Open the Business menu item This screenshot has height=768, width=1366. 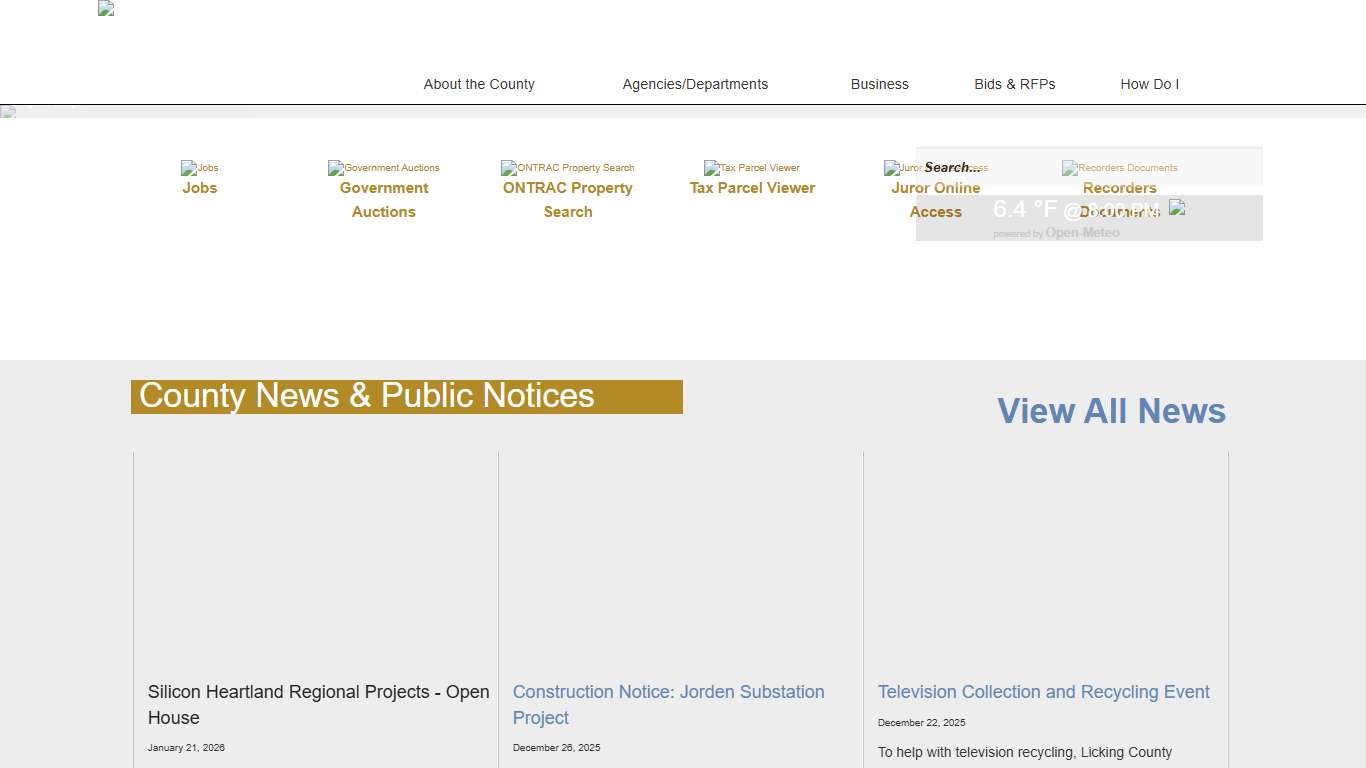pyautogui.click(x=879, y=84)
